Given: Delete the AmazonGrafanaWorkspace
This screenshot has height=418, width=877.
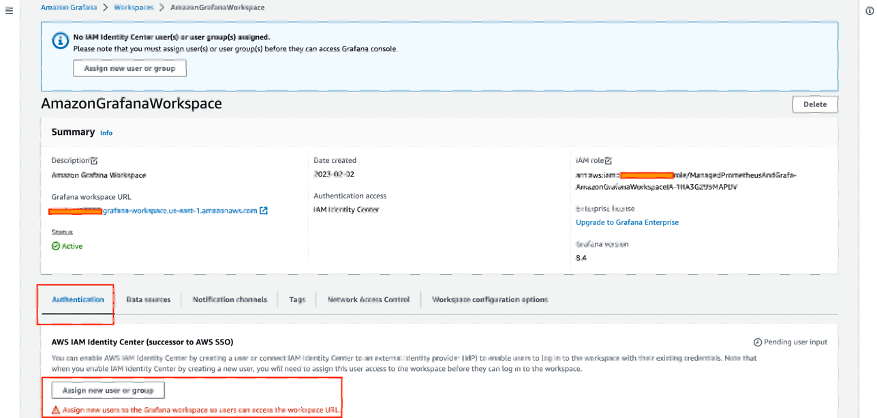Looking at the screenshot, I should click(815, 105).
